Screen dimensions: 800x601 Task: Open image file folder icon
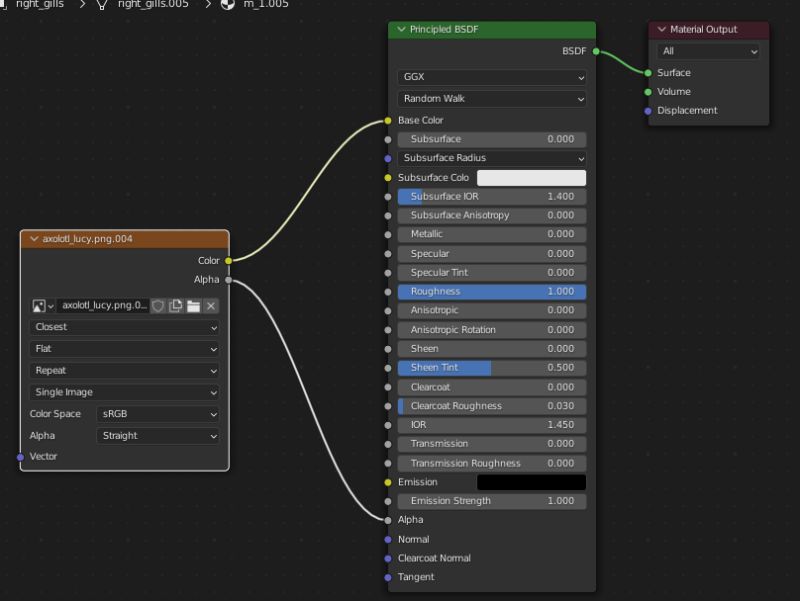tap(193, 306)
